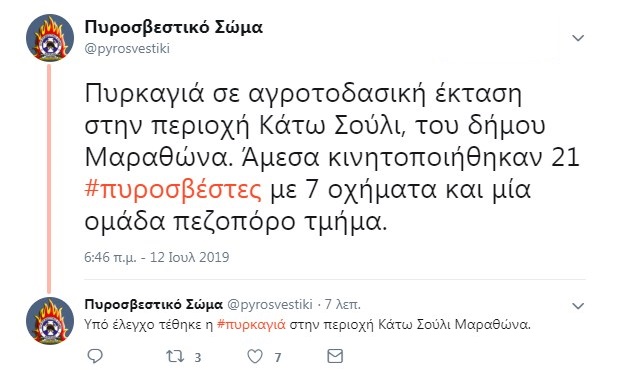621x370 pixels.
Task: Click the reply speech bubble icon
Action: coord(95,356)
